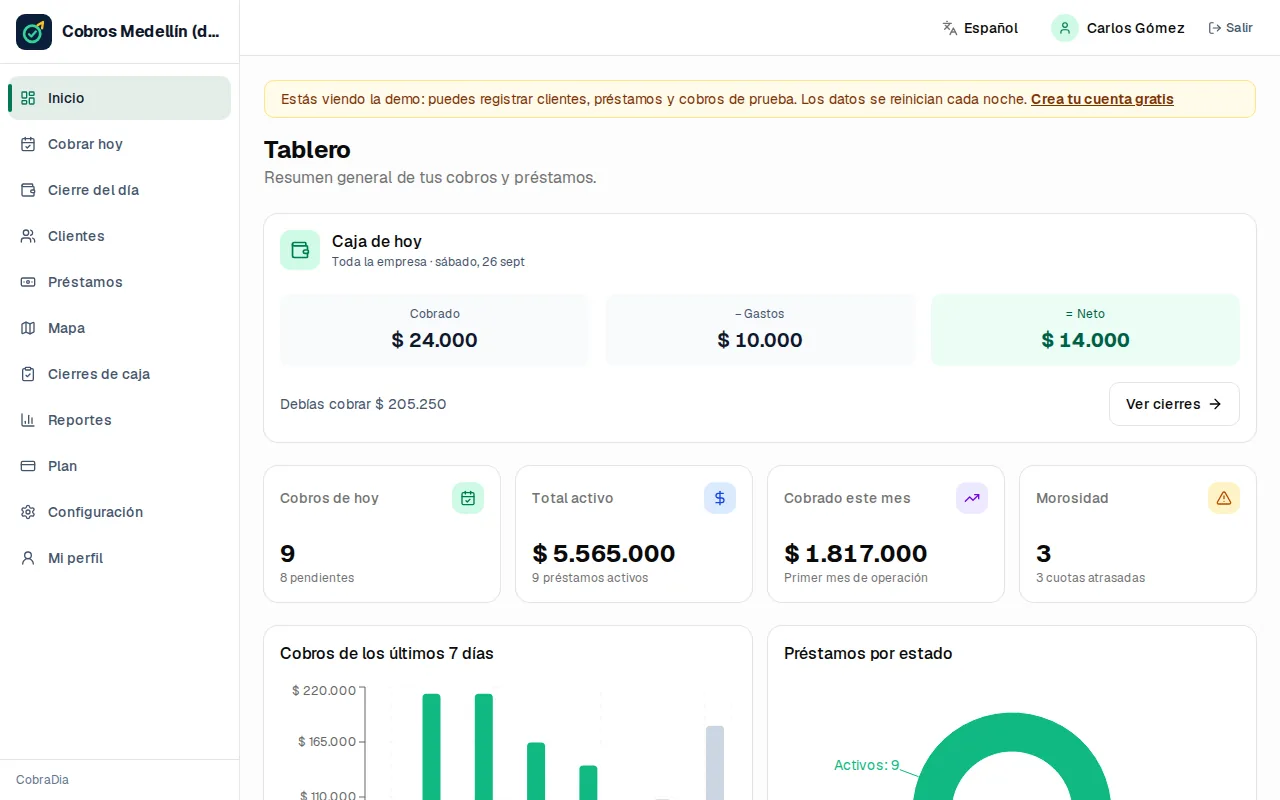Click the green donut chart ring

(x=1012, y=733)
